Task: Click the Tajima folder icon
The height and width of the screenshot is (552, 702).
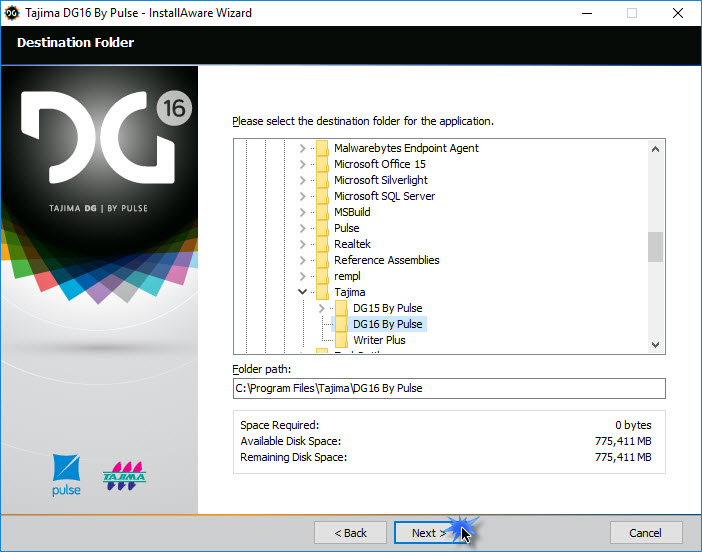Action: pos(322,292)
